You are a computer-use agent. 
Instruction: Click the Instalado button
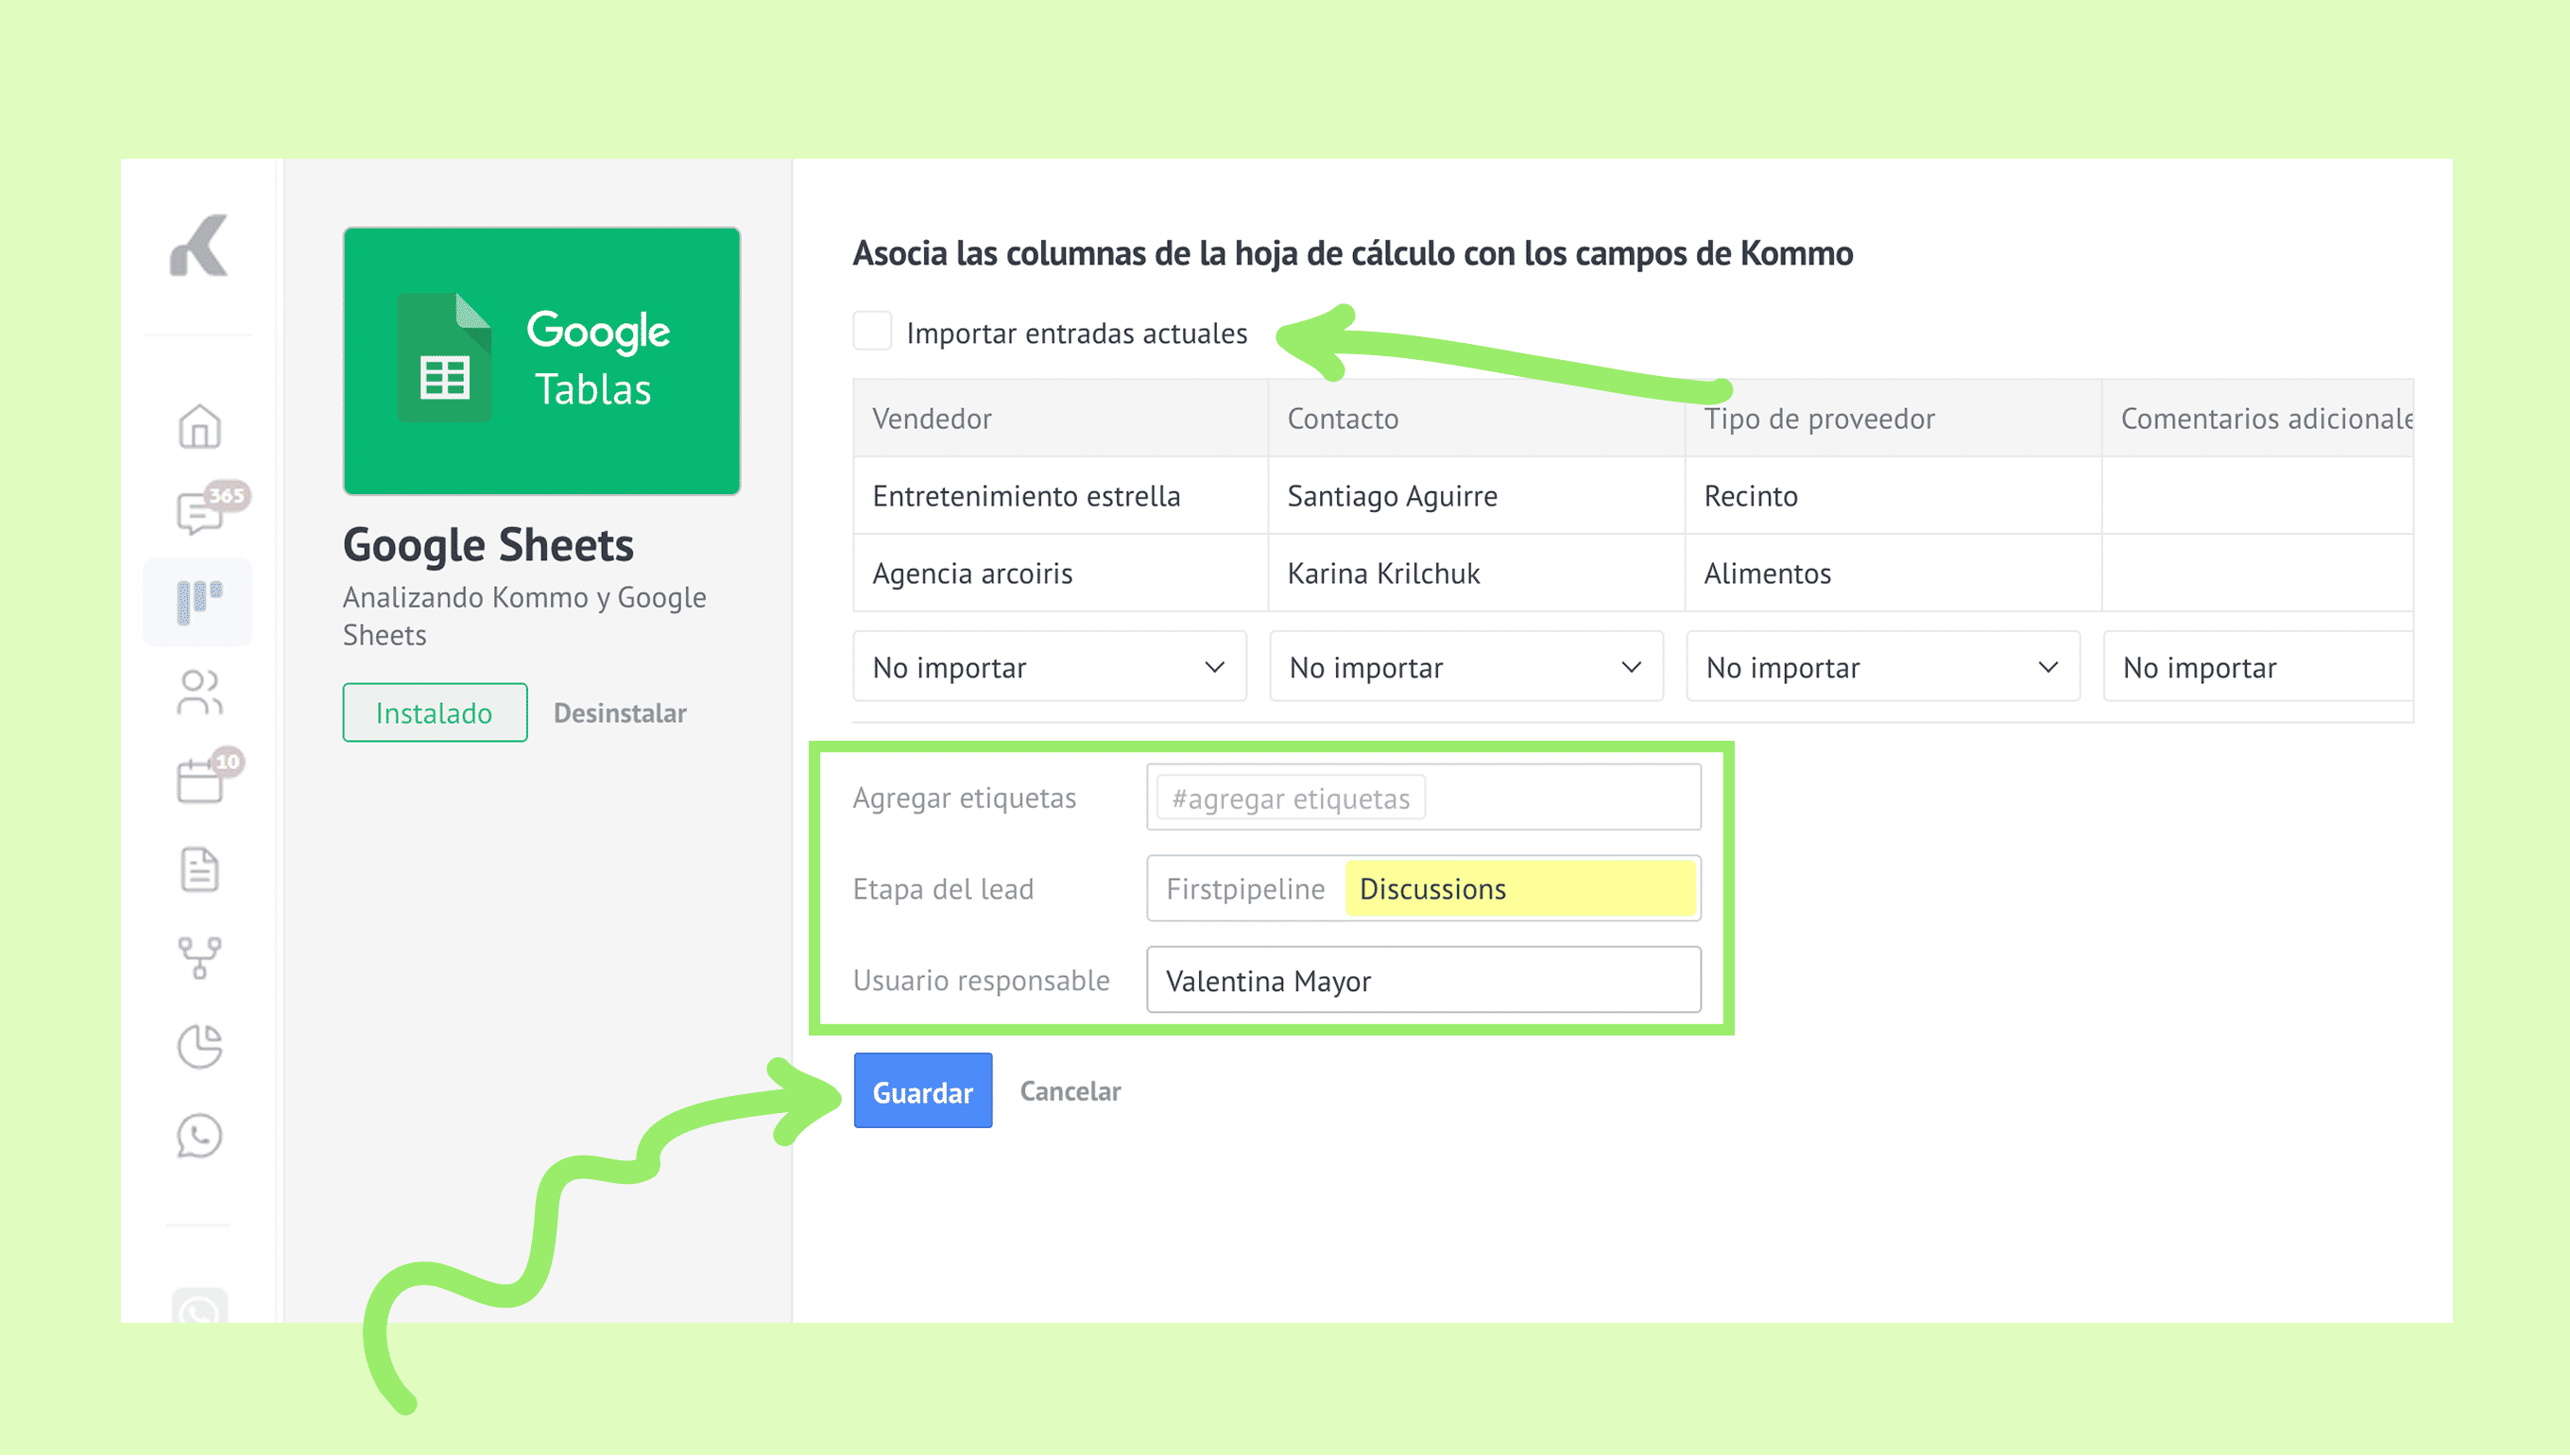[x=434, y=713]
